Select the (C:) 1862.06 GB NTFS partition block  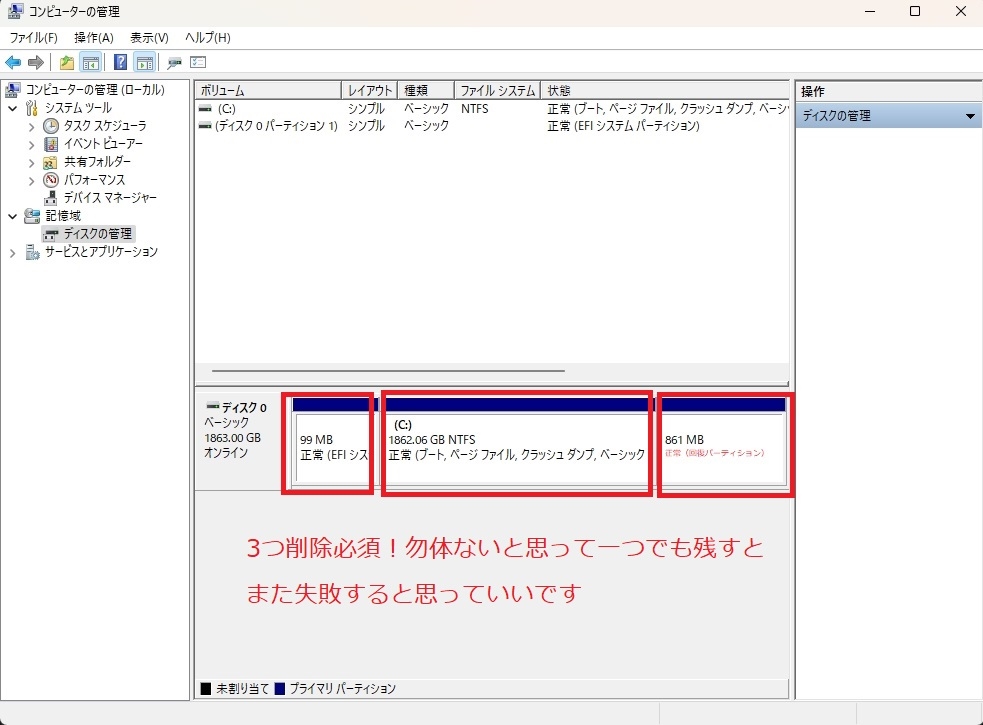tap(517, 442)
